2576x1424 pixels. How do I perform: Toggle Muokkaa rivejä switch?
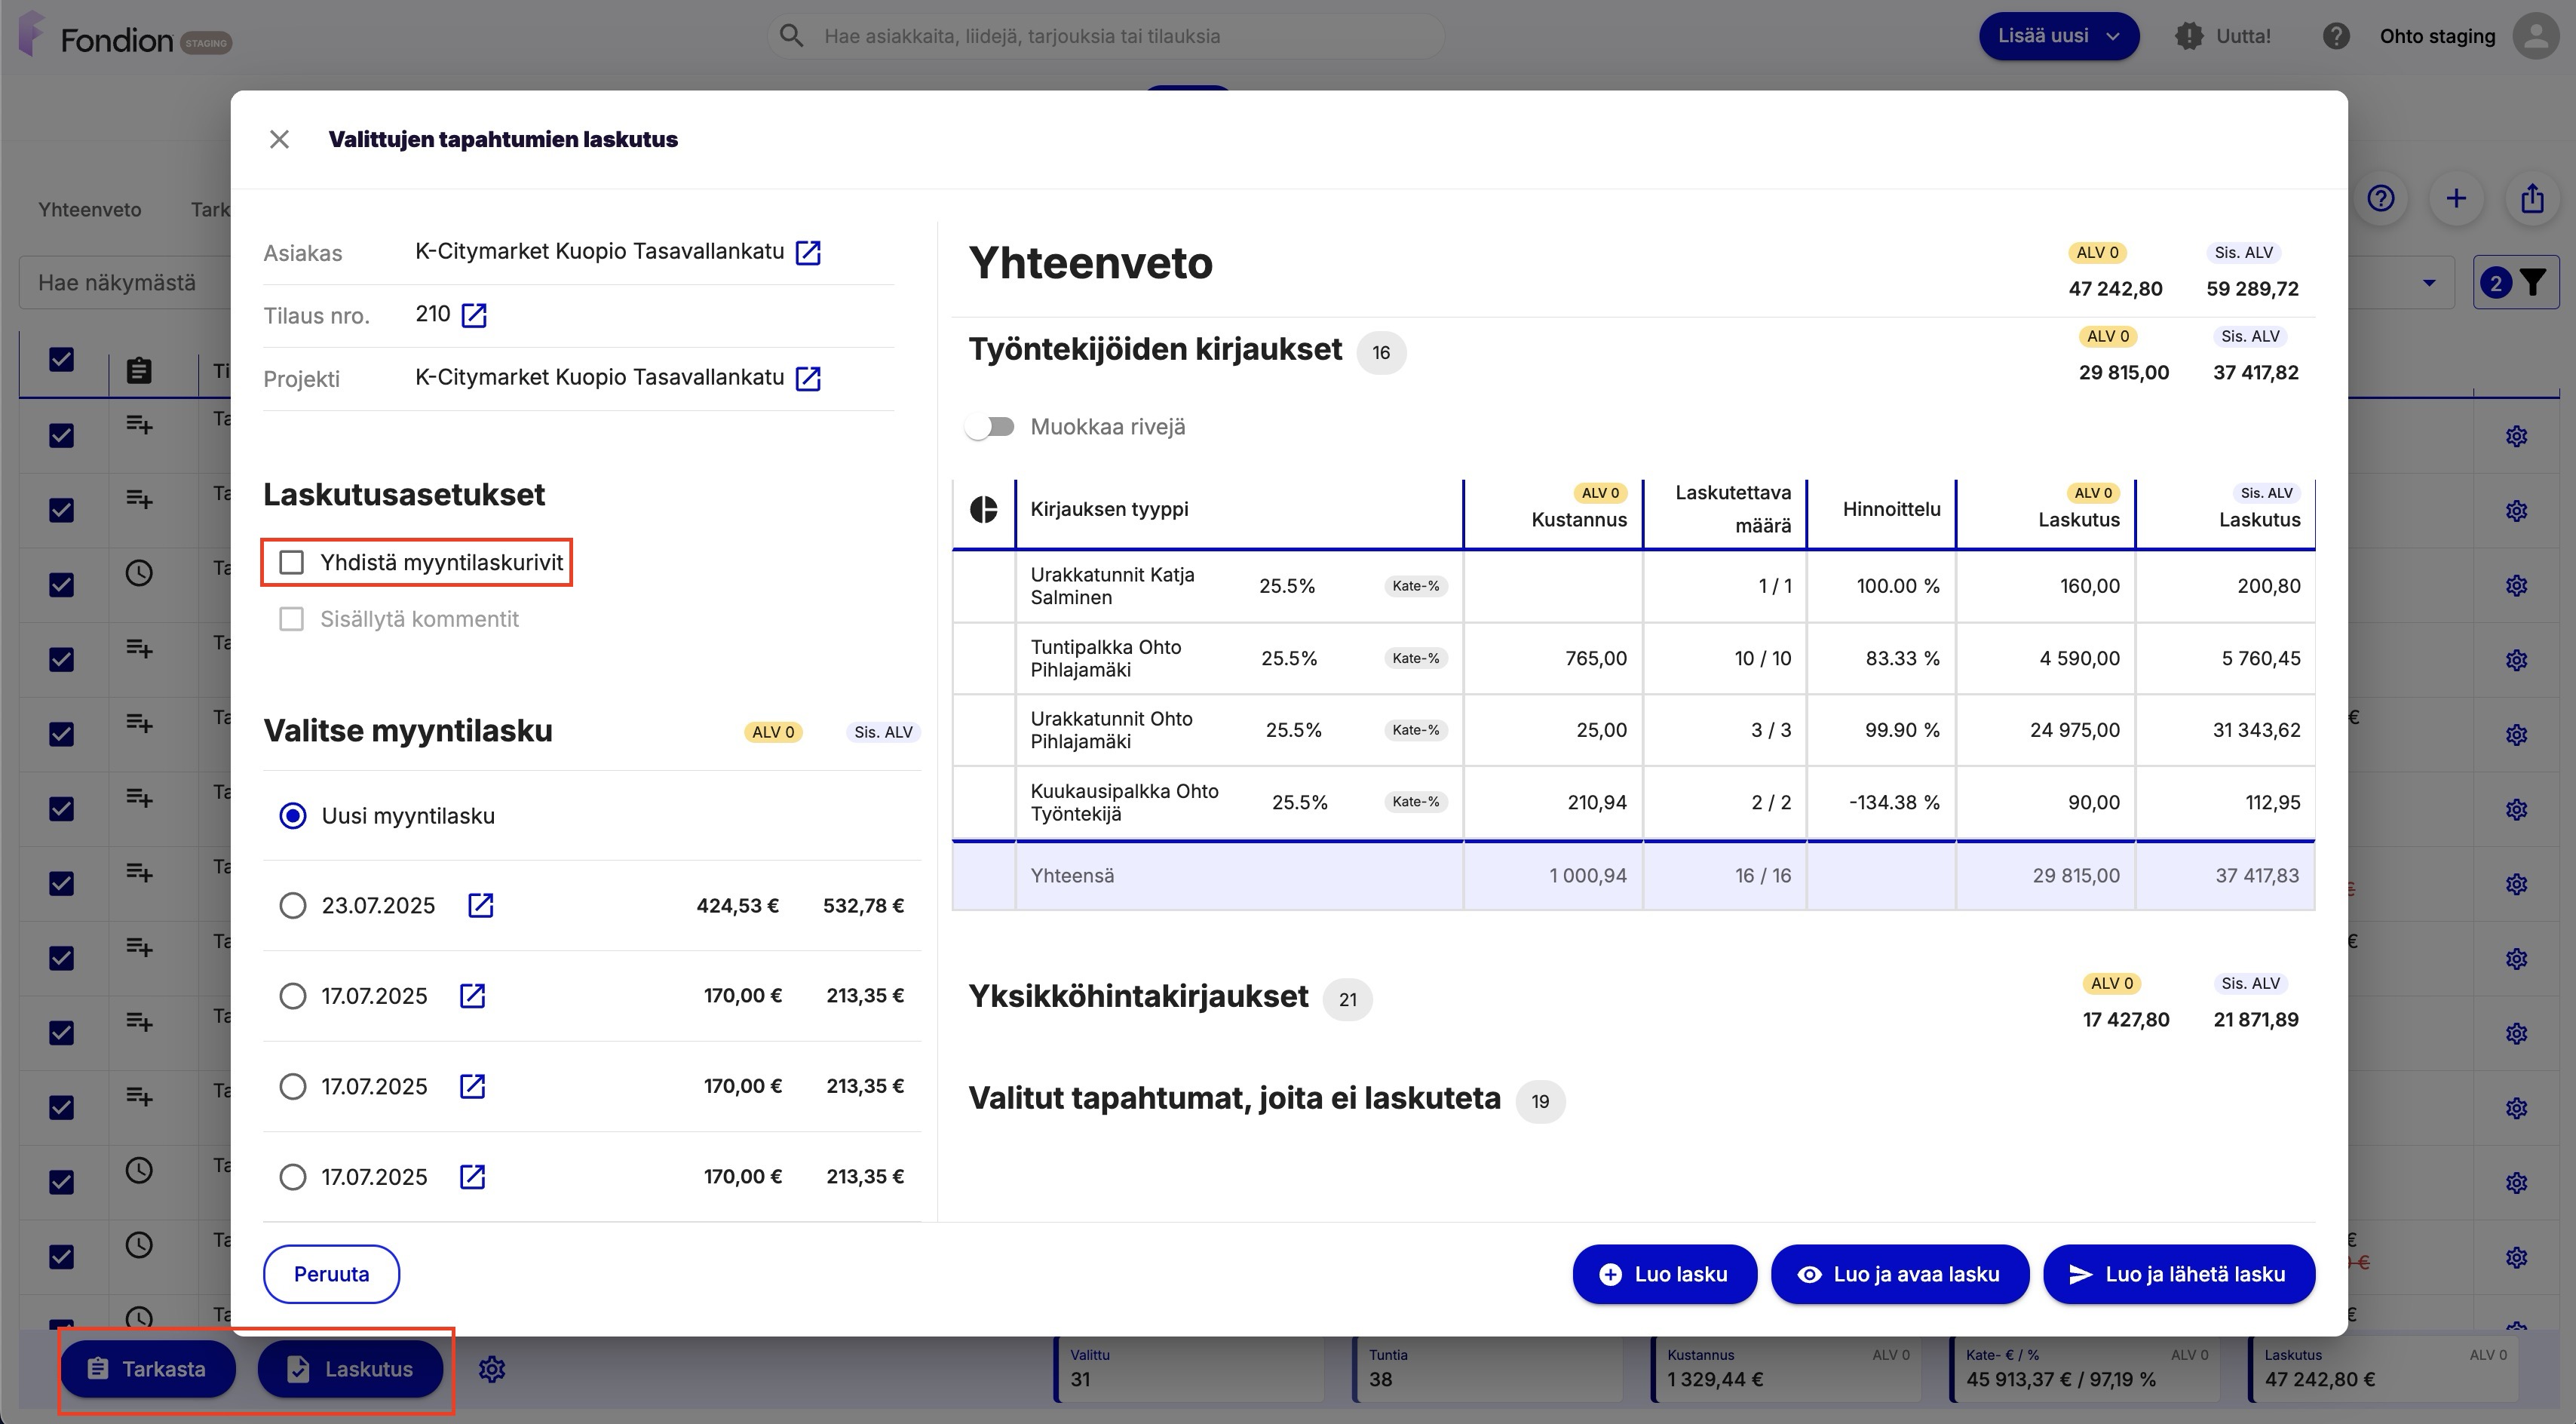pos(990,427)
